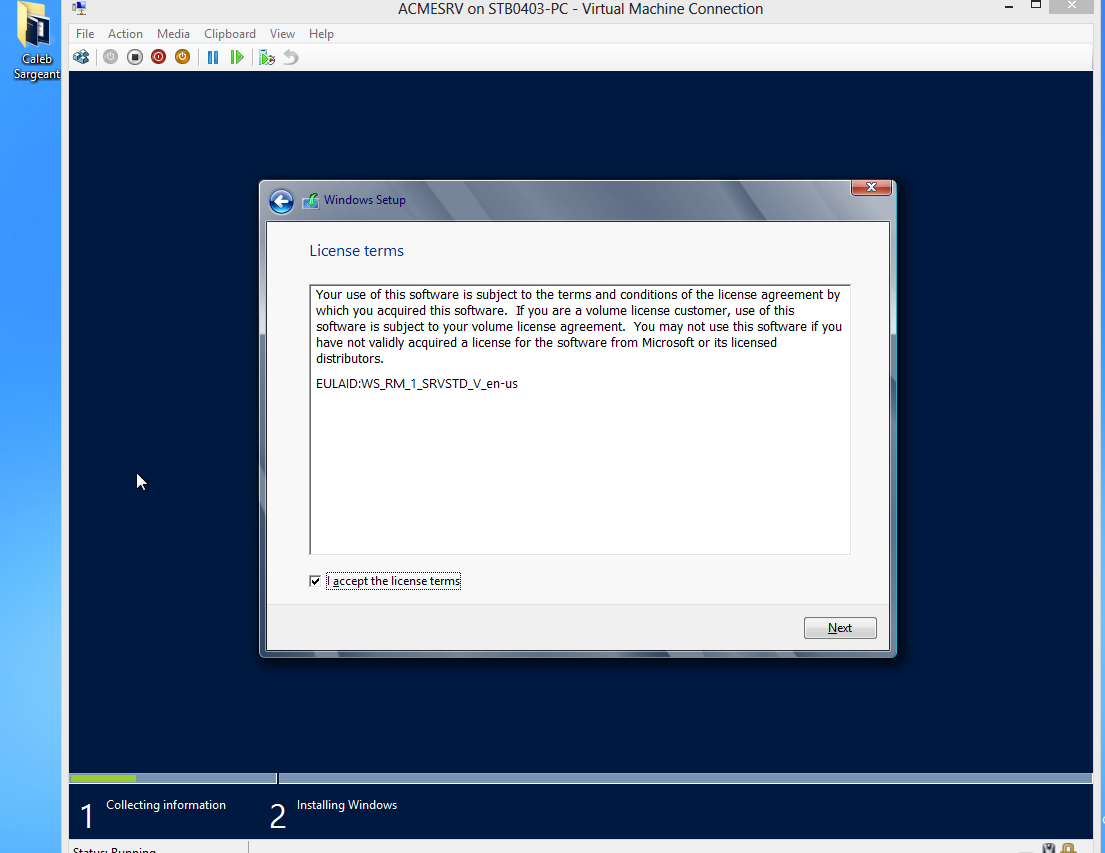Click the green Reset toolbar icon
The width and height of the screenshot is (1105, 853).
click(237, 57)
